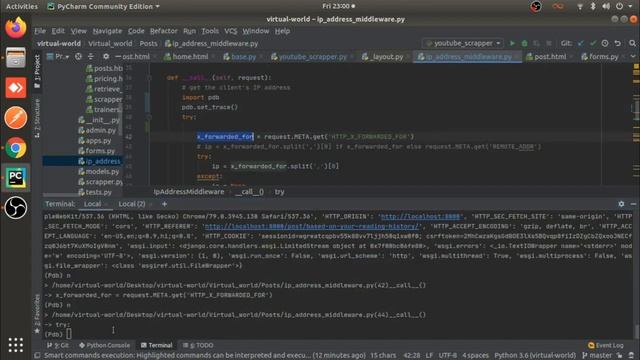Open the youtube_scrapper run configuration dropdown

[463, 43]
